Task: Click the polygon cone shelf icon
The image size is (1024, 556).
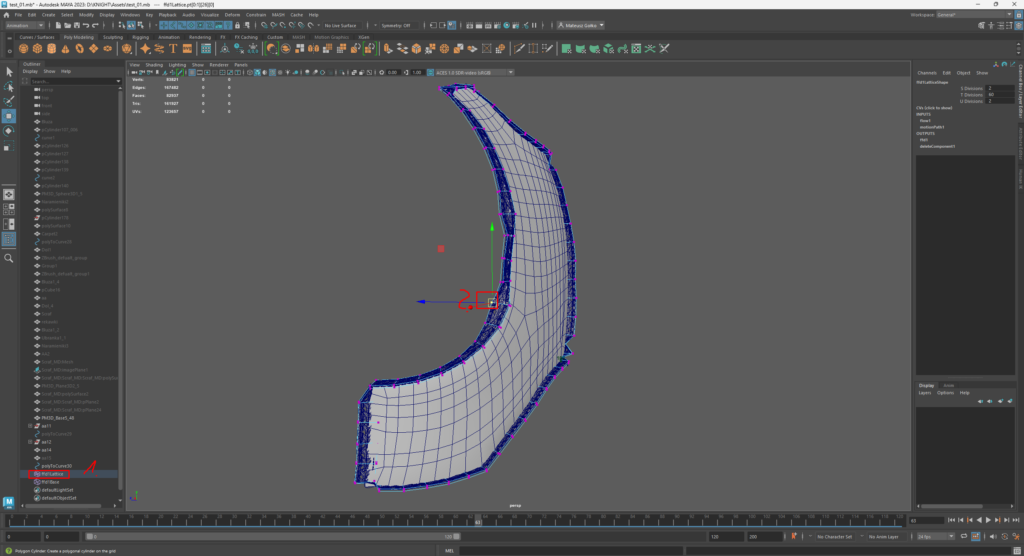Action: [x=65, y=48]
